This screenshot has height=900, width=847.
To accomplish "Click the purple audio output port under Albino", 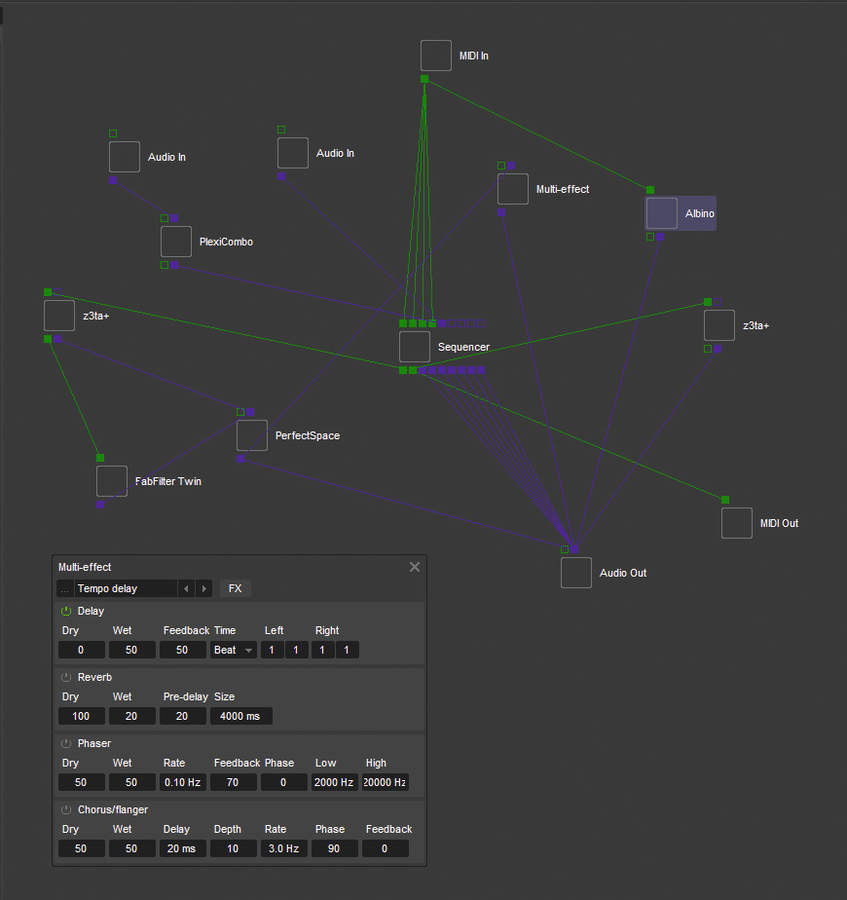I will tap(660, 236).
